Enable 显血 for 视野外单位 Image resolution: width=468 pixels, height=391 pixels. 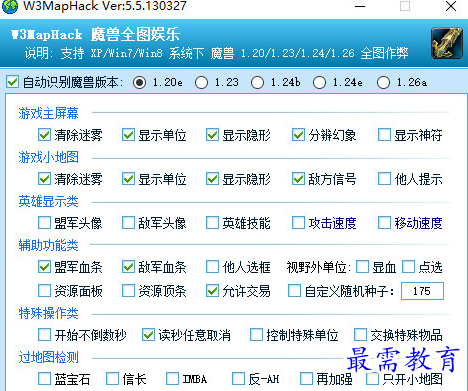(362, 267)
